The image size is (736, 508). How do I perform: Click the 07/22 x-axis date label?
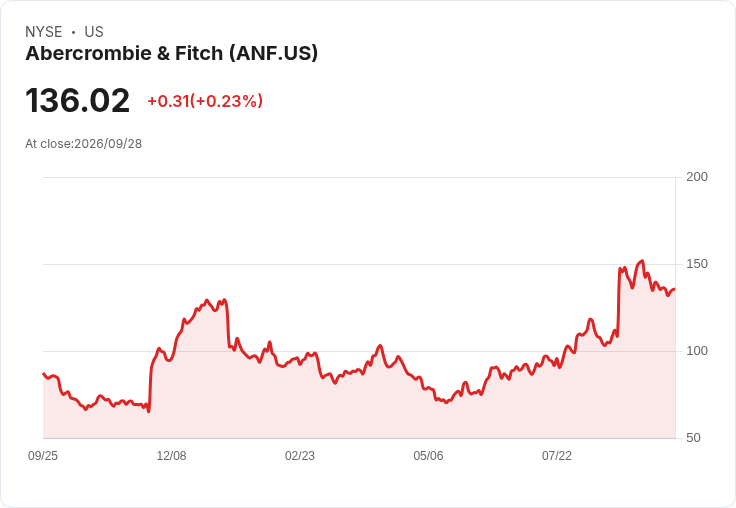[x=557, y=455]
